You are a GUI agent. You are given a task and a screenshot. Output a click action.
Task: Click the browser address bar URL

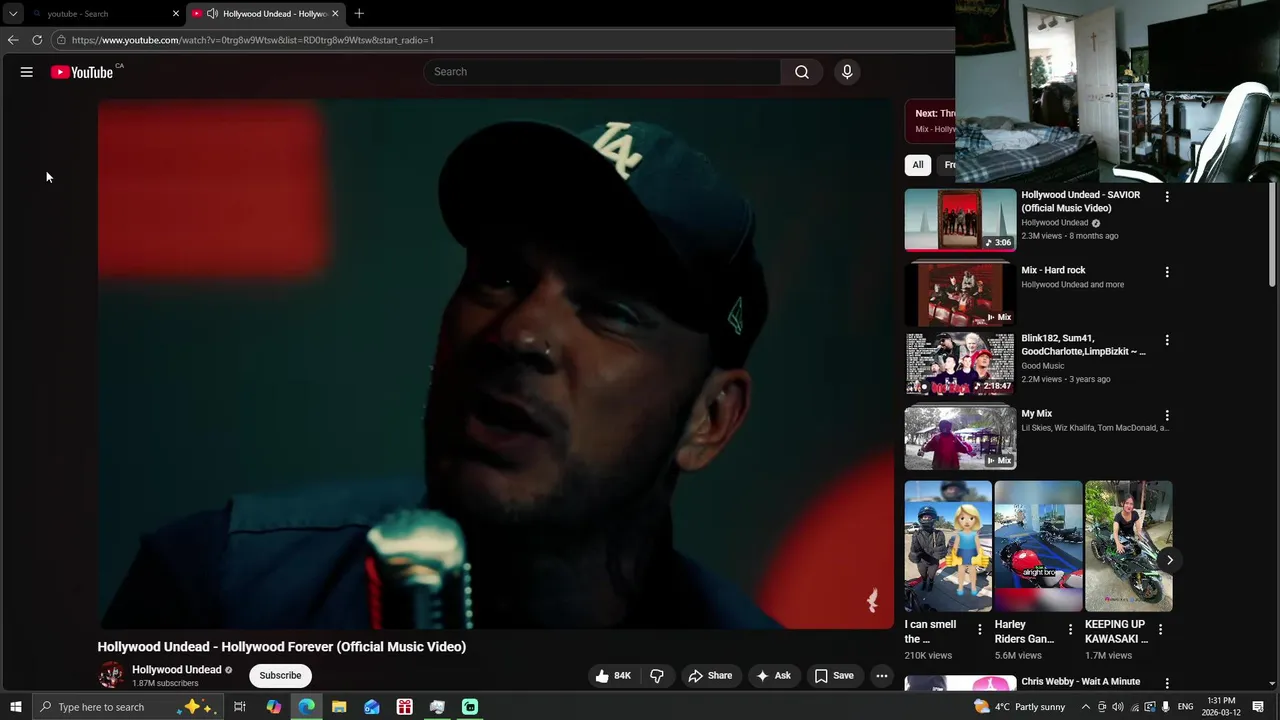tap(253, 40)
